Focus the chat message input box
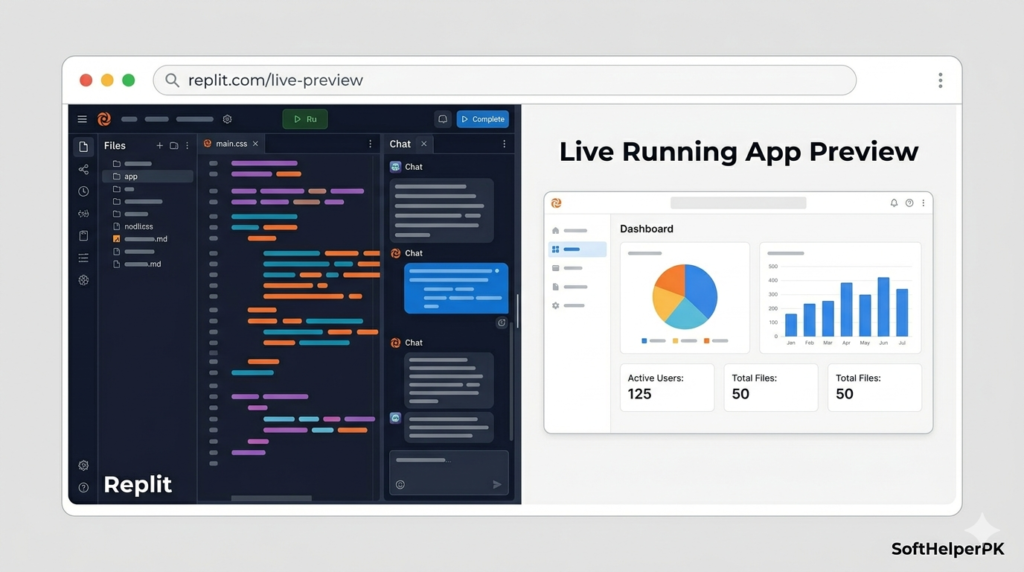 (449, 472)
